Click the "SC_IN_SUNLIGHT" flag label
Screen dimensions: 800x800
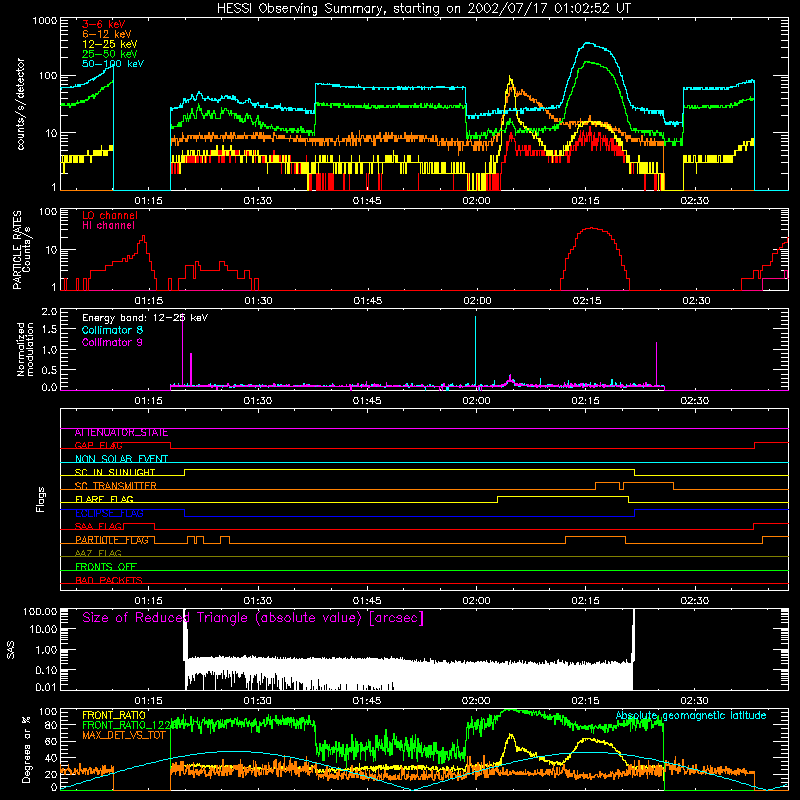[115, 472]
